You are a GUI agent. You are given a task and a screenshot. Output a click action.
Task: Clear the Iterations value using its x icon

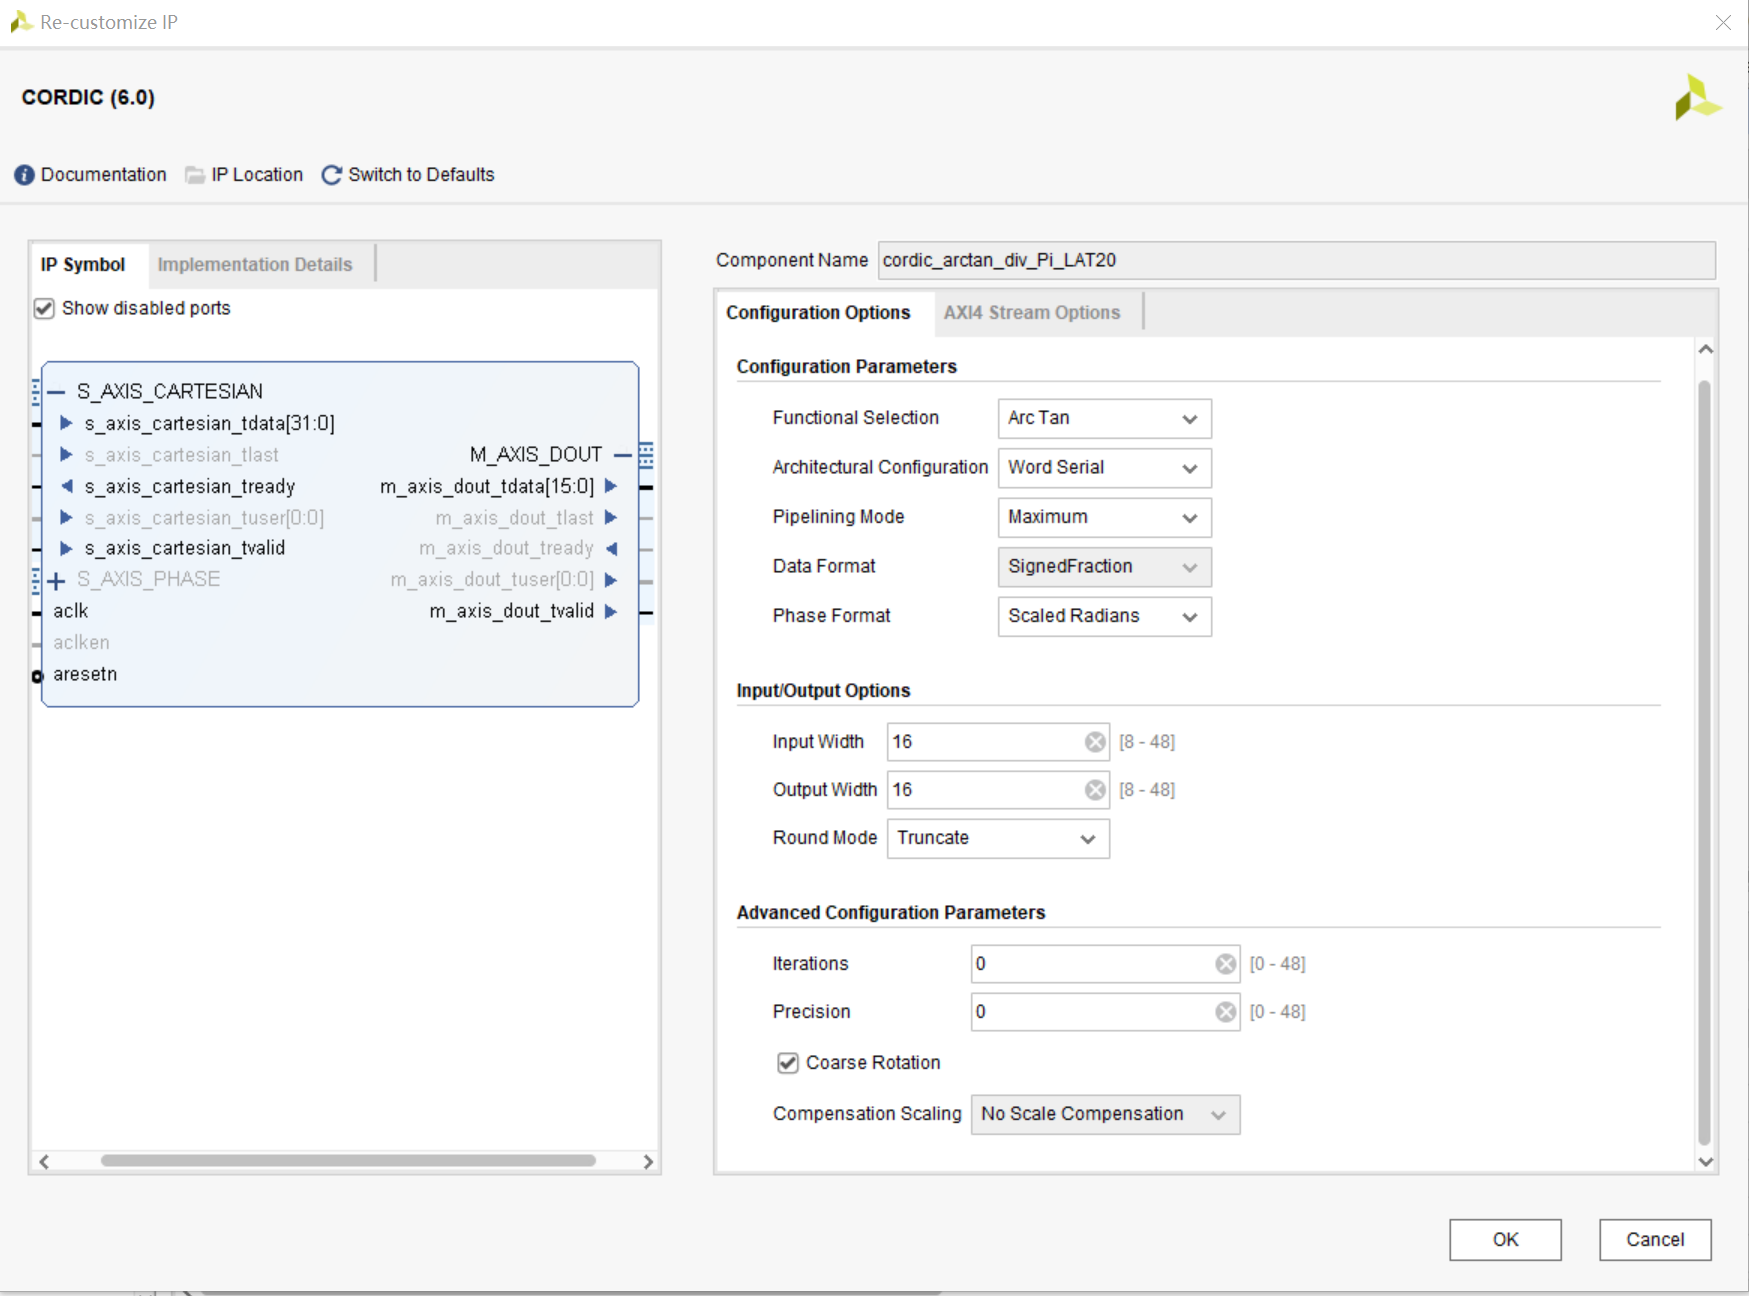pos(1224,963)
